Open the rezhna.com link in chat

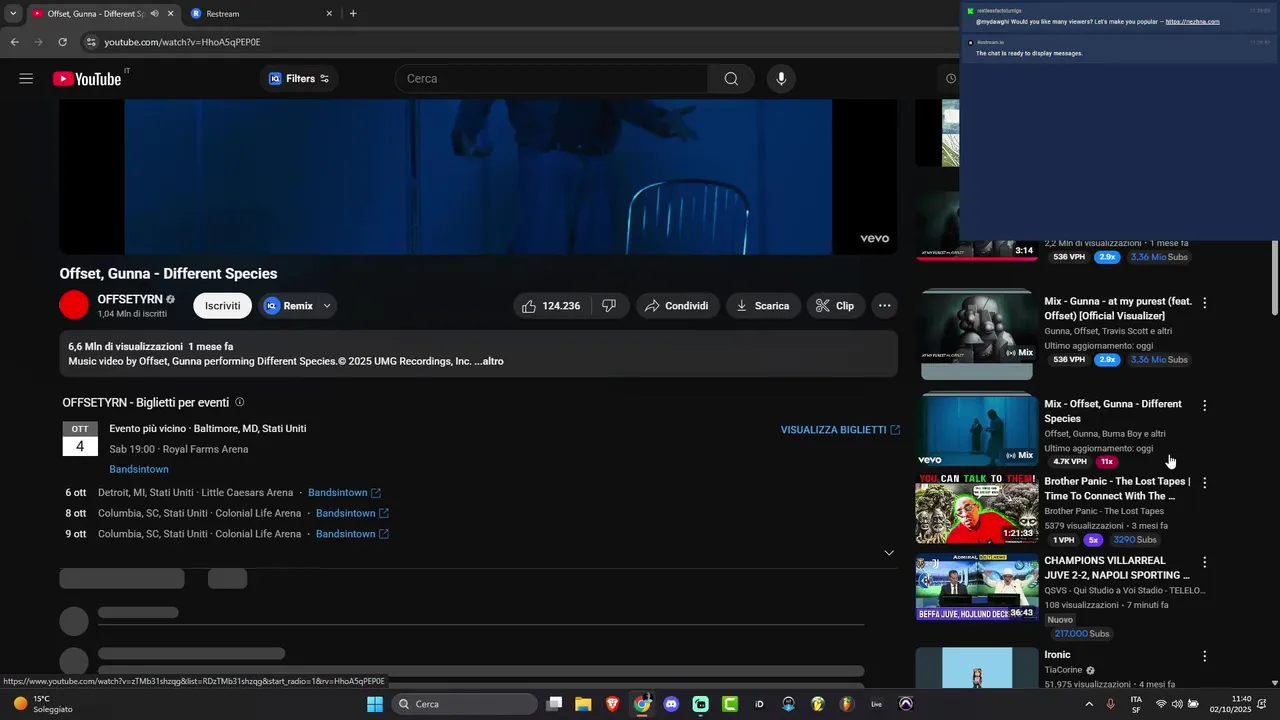coord(1192,21)
